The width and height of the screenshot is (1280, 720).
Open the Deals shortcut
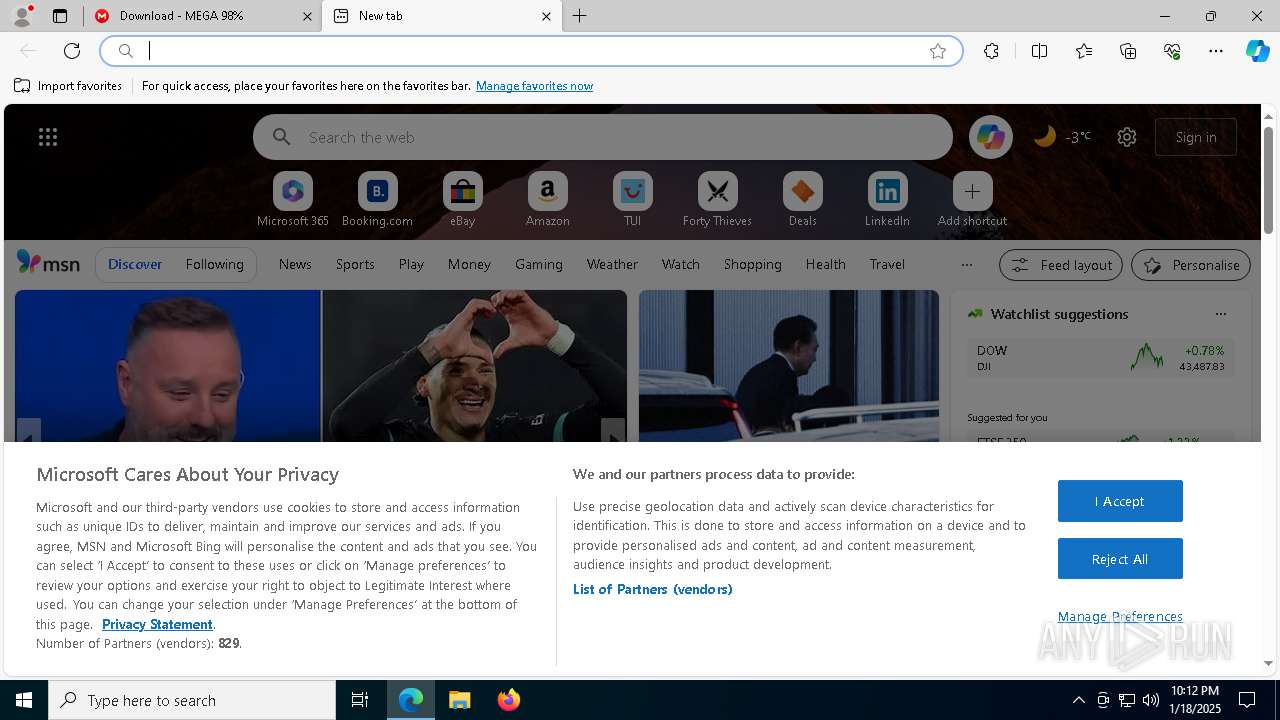[x=803, y=199]
